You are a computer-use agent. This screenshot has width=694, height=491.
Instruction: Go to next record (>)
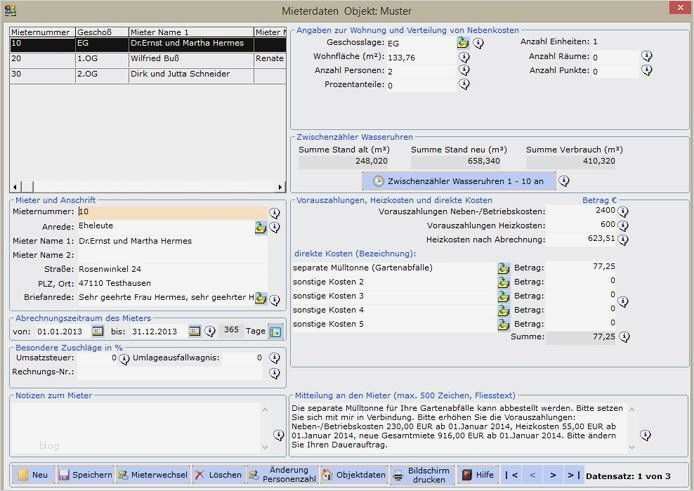tap(553, 476)
